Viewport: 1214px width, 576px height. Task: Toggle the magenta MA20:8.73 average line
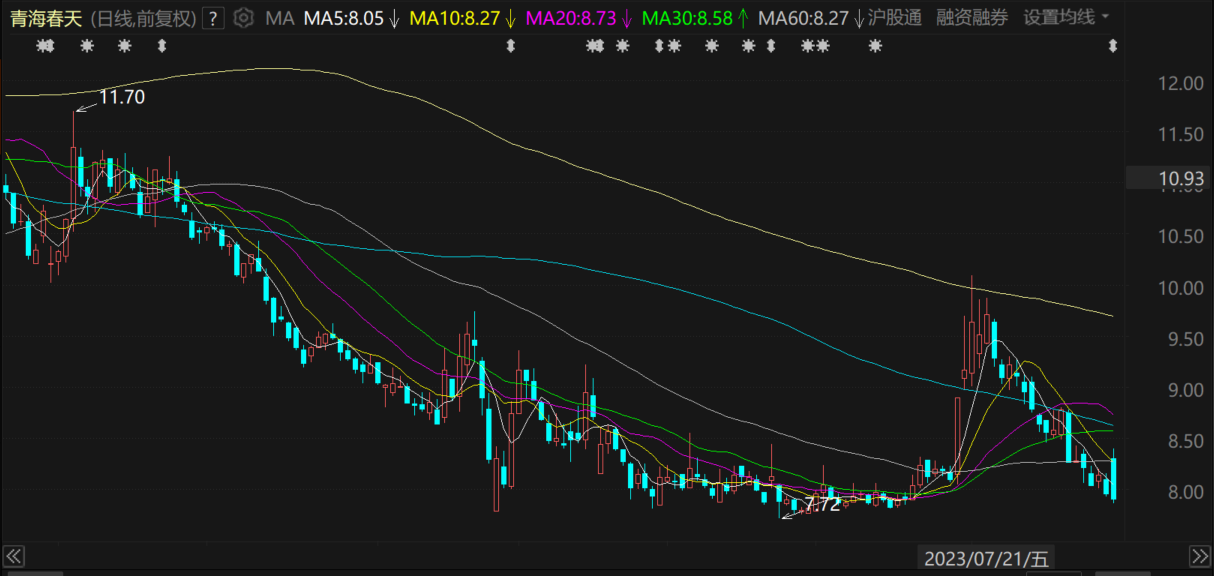click(x=572, y=18)
